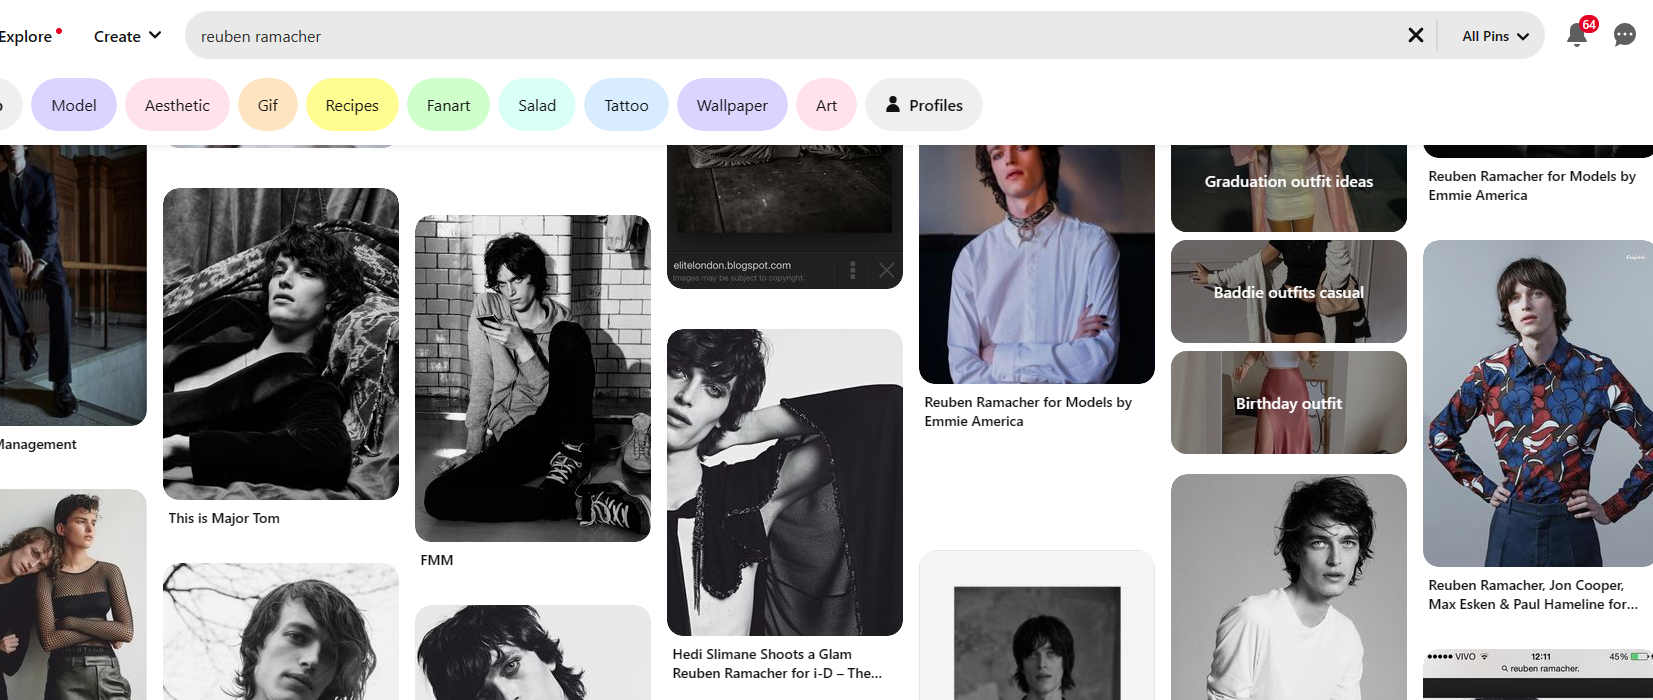Click the Reuben Ramacher, Jon Cooper caption

click(x=1533, y=595)
